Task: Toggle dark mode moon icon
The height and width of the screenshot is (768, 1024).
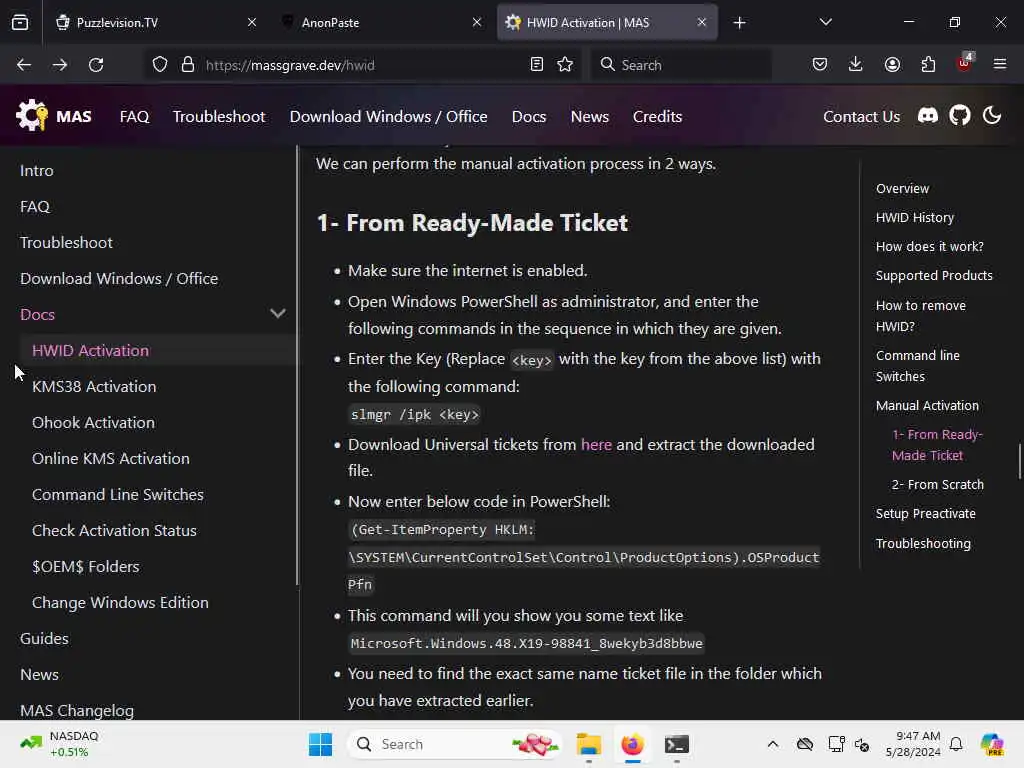Action: tap(992, 116)
